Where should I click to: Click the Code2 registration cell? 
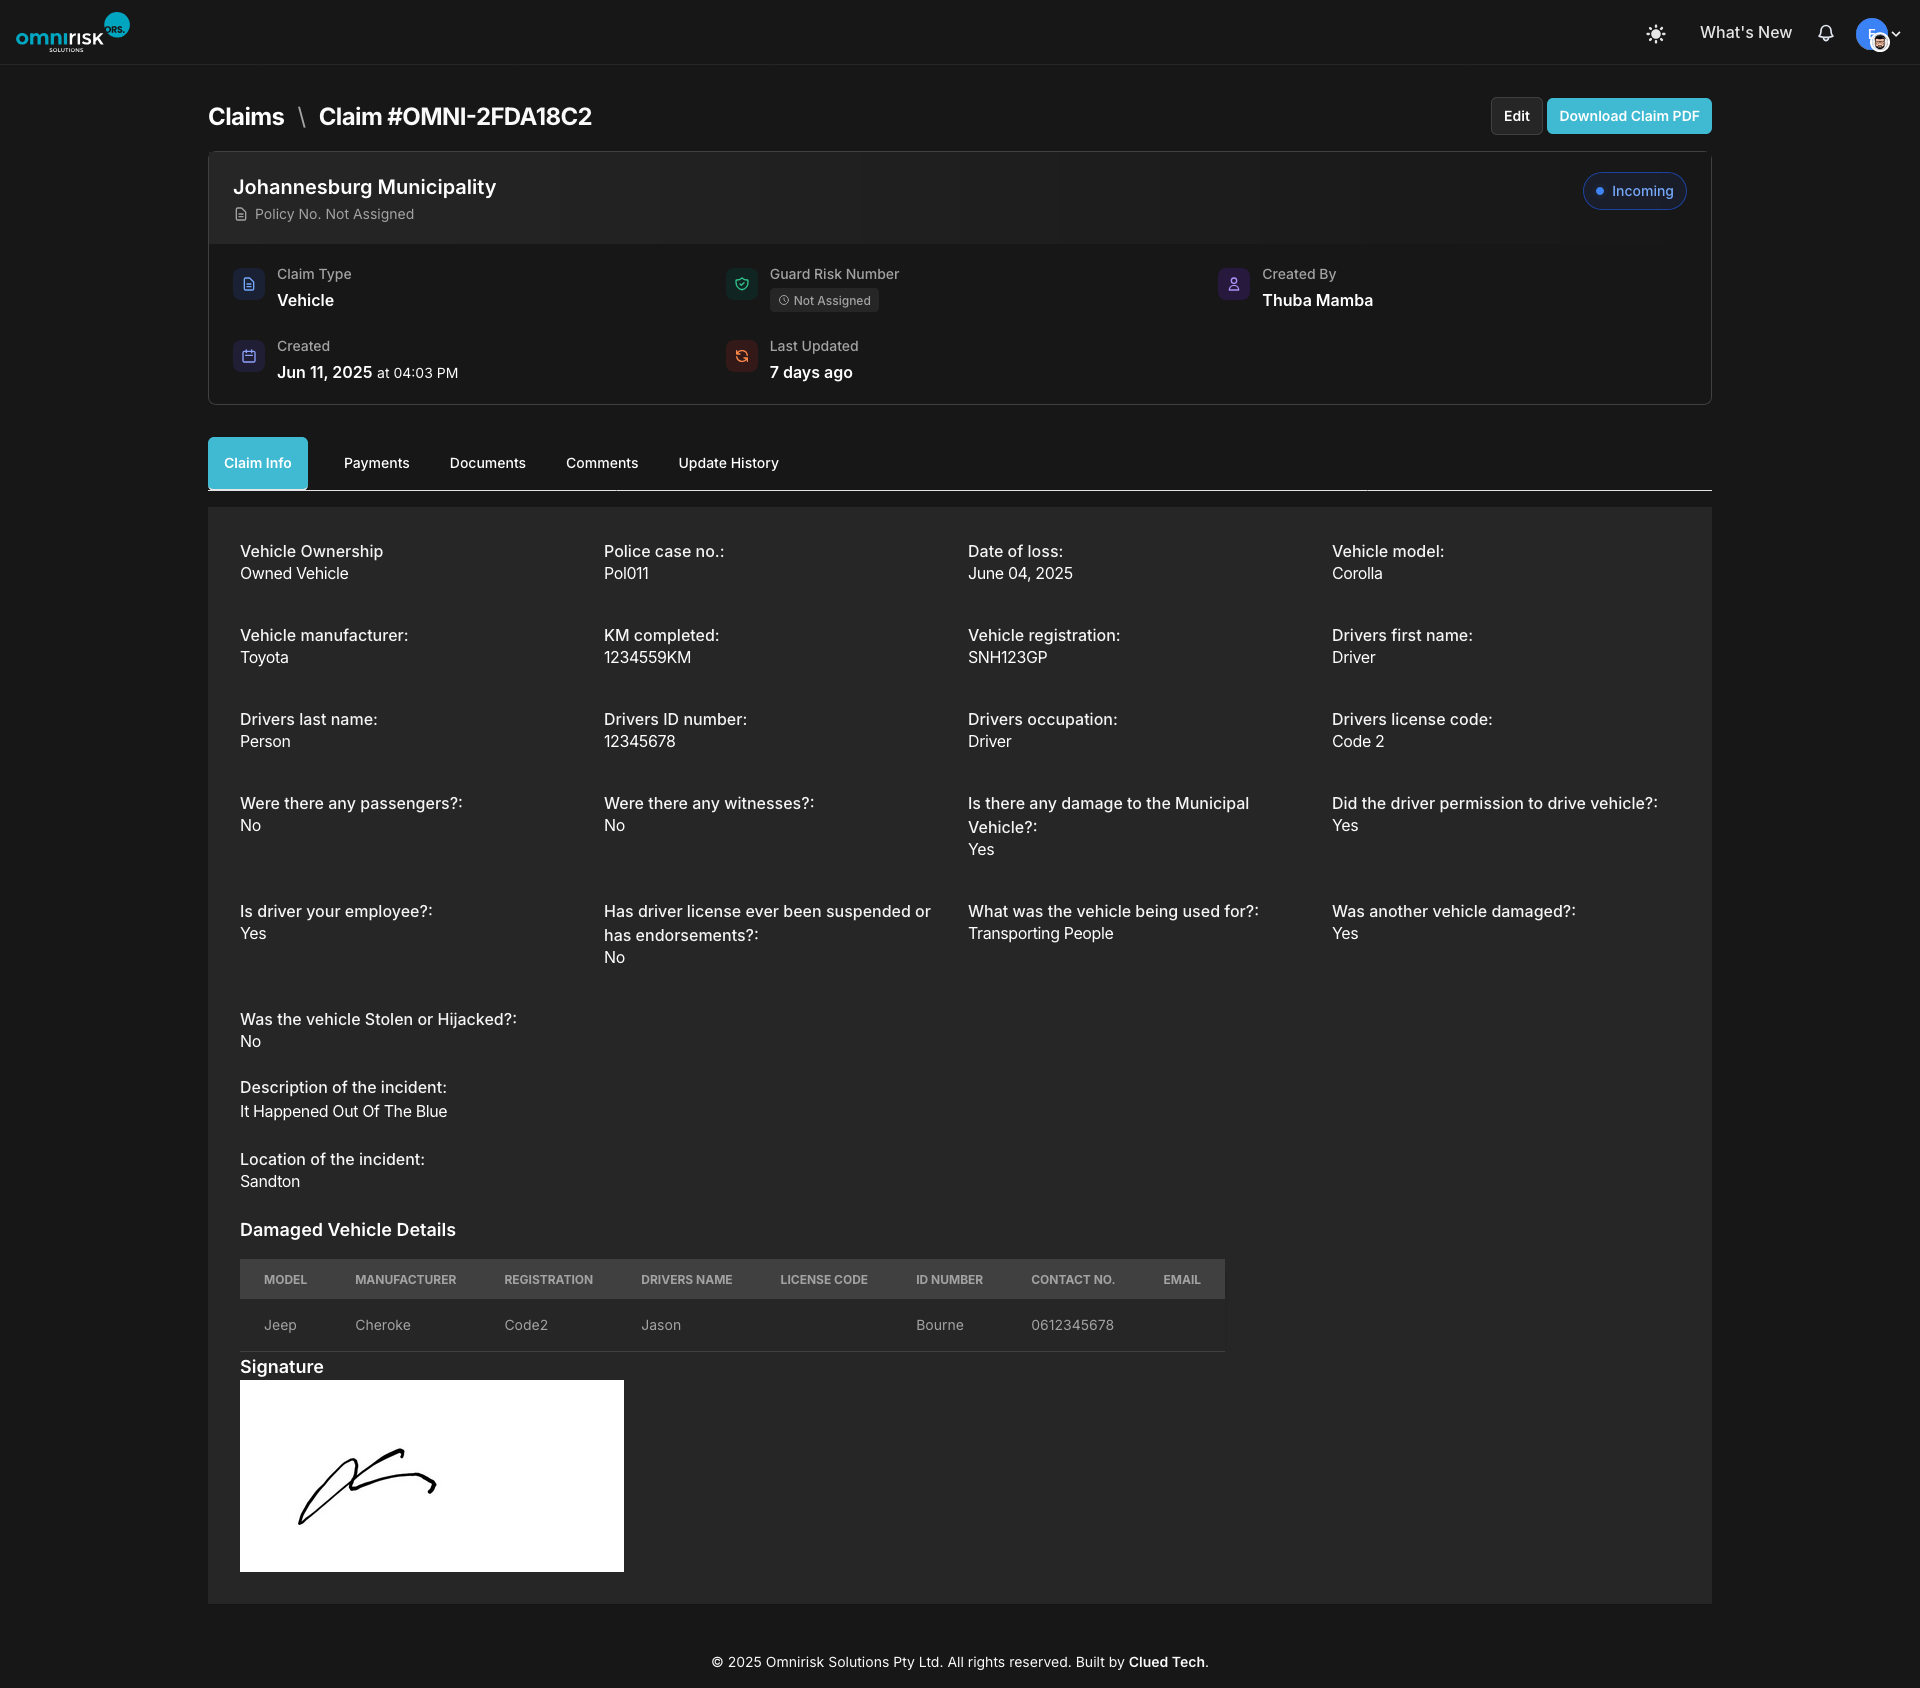pos(526,1325)
